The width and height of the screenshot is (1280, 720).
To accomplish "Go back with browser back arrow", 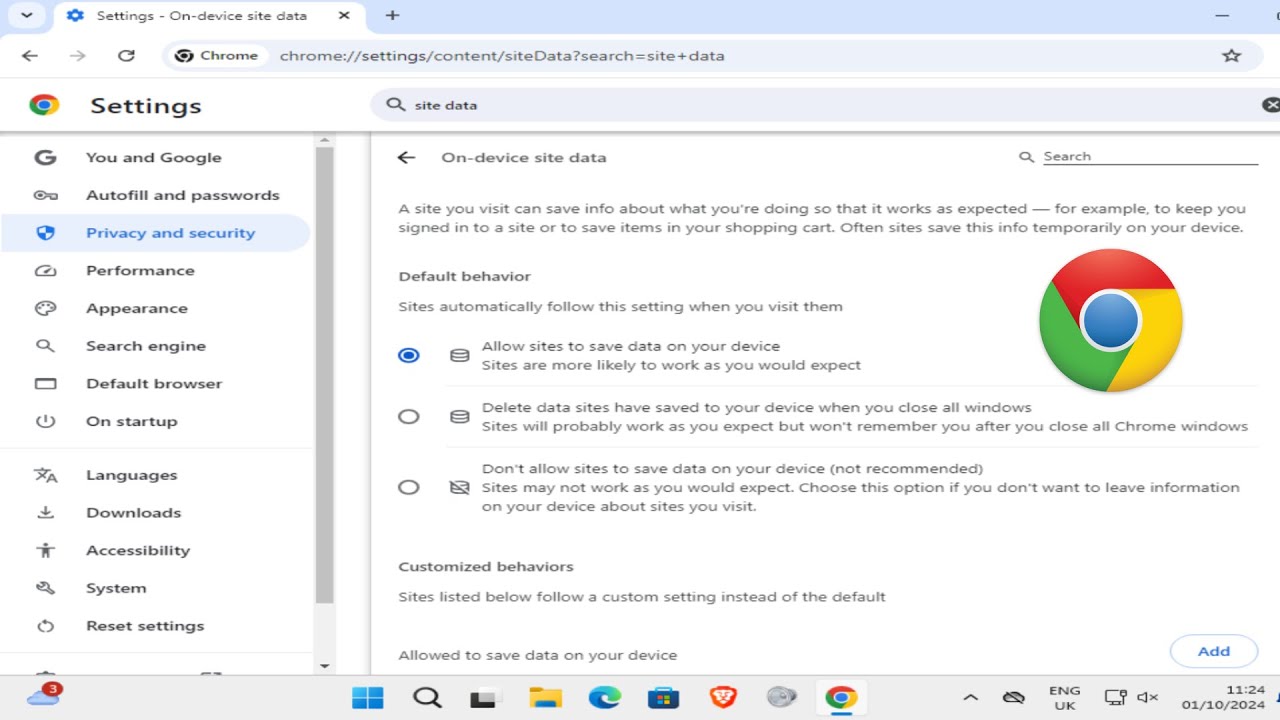I will tap(30, 56).
